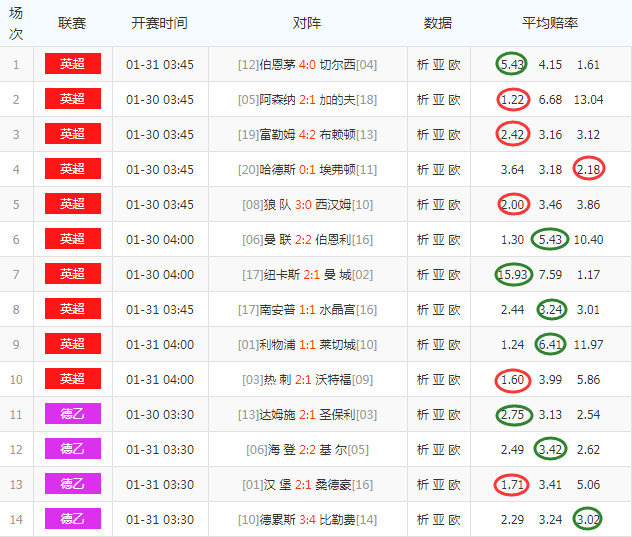The height and width of the screenshot is (537, 632).
Task: Click the away odds 13.04
Action: pos(588,100)
